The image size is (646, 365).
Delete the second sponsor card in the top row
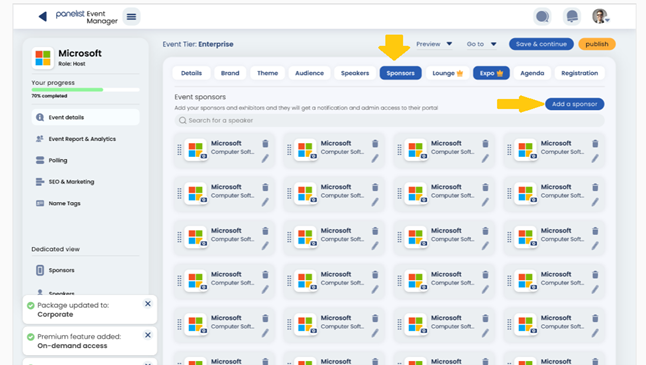pyautogui.click(x=375, y=143)
